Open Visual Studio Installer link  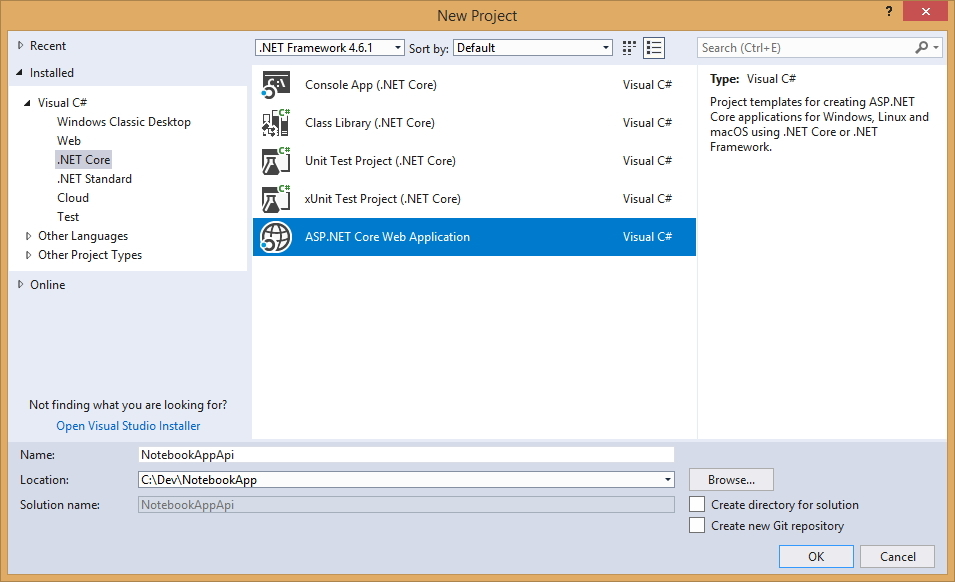129,426
